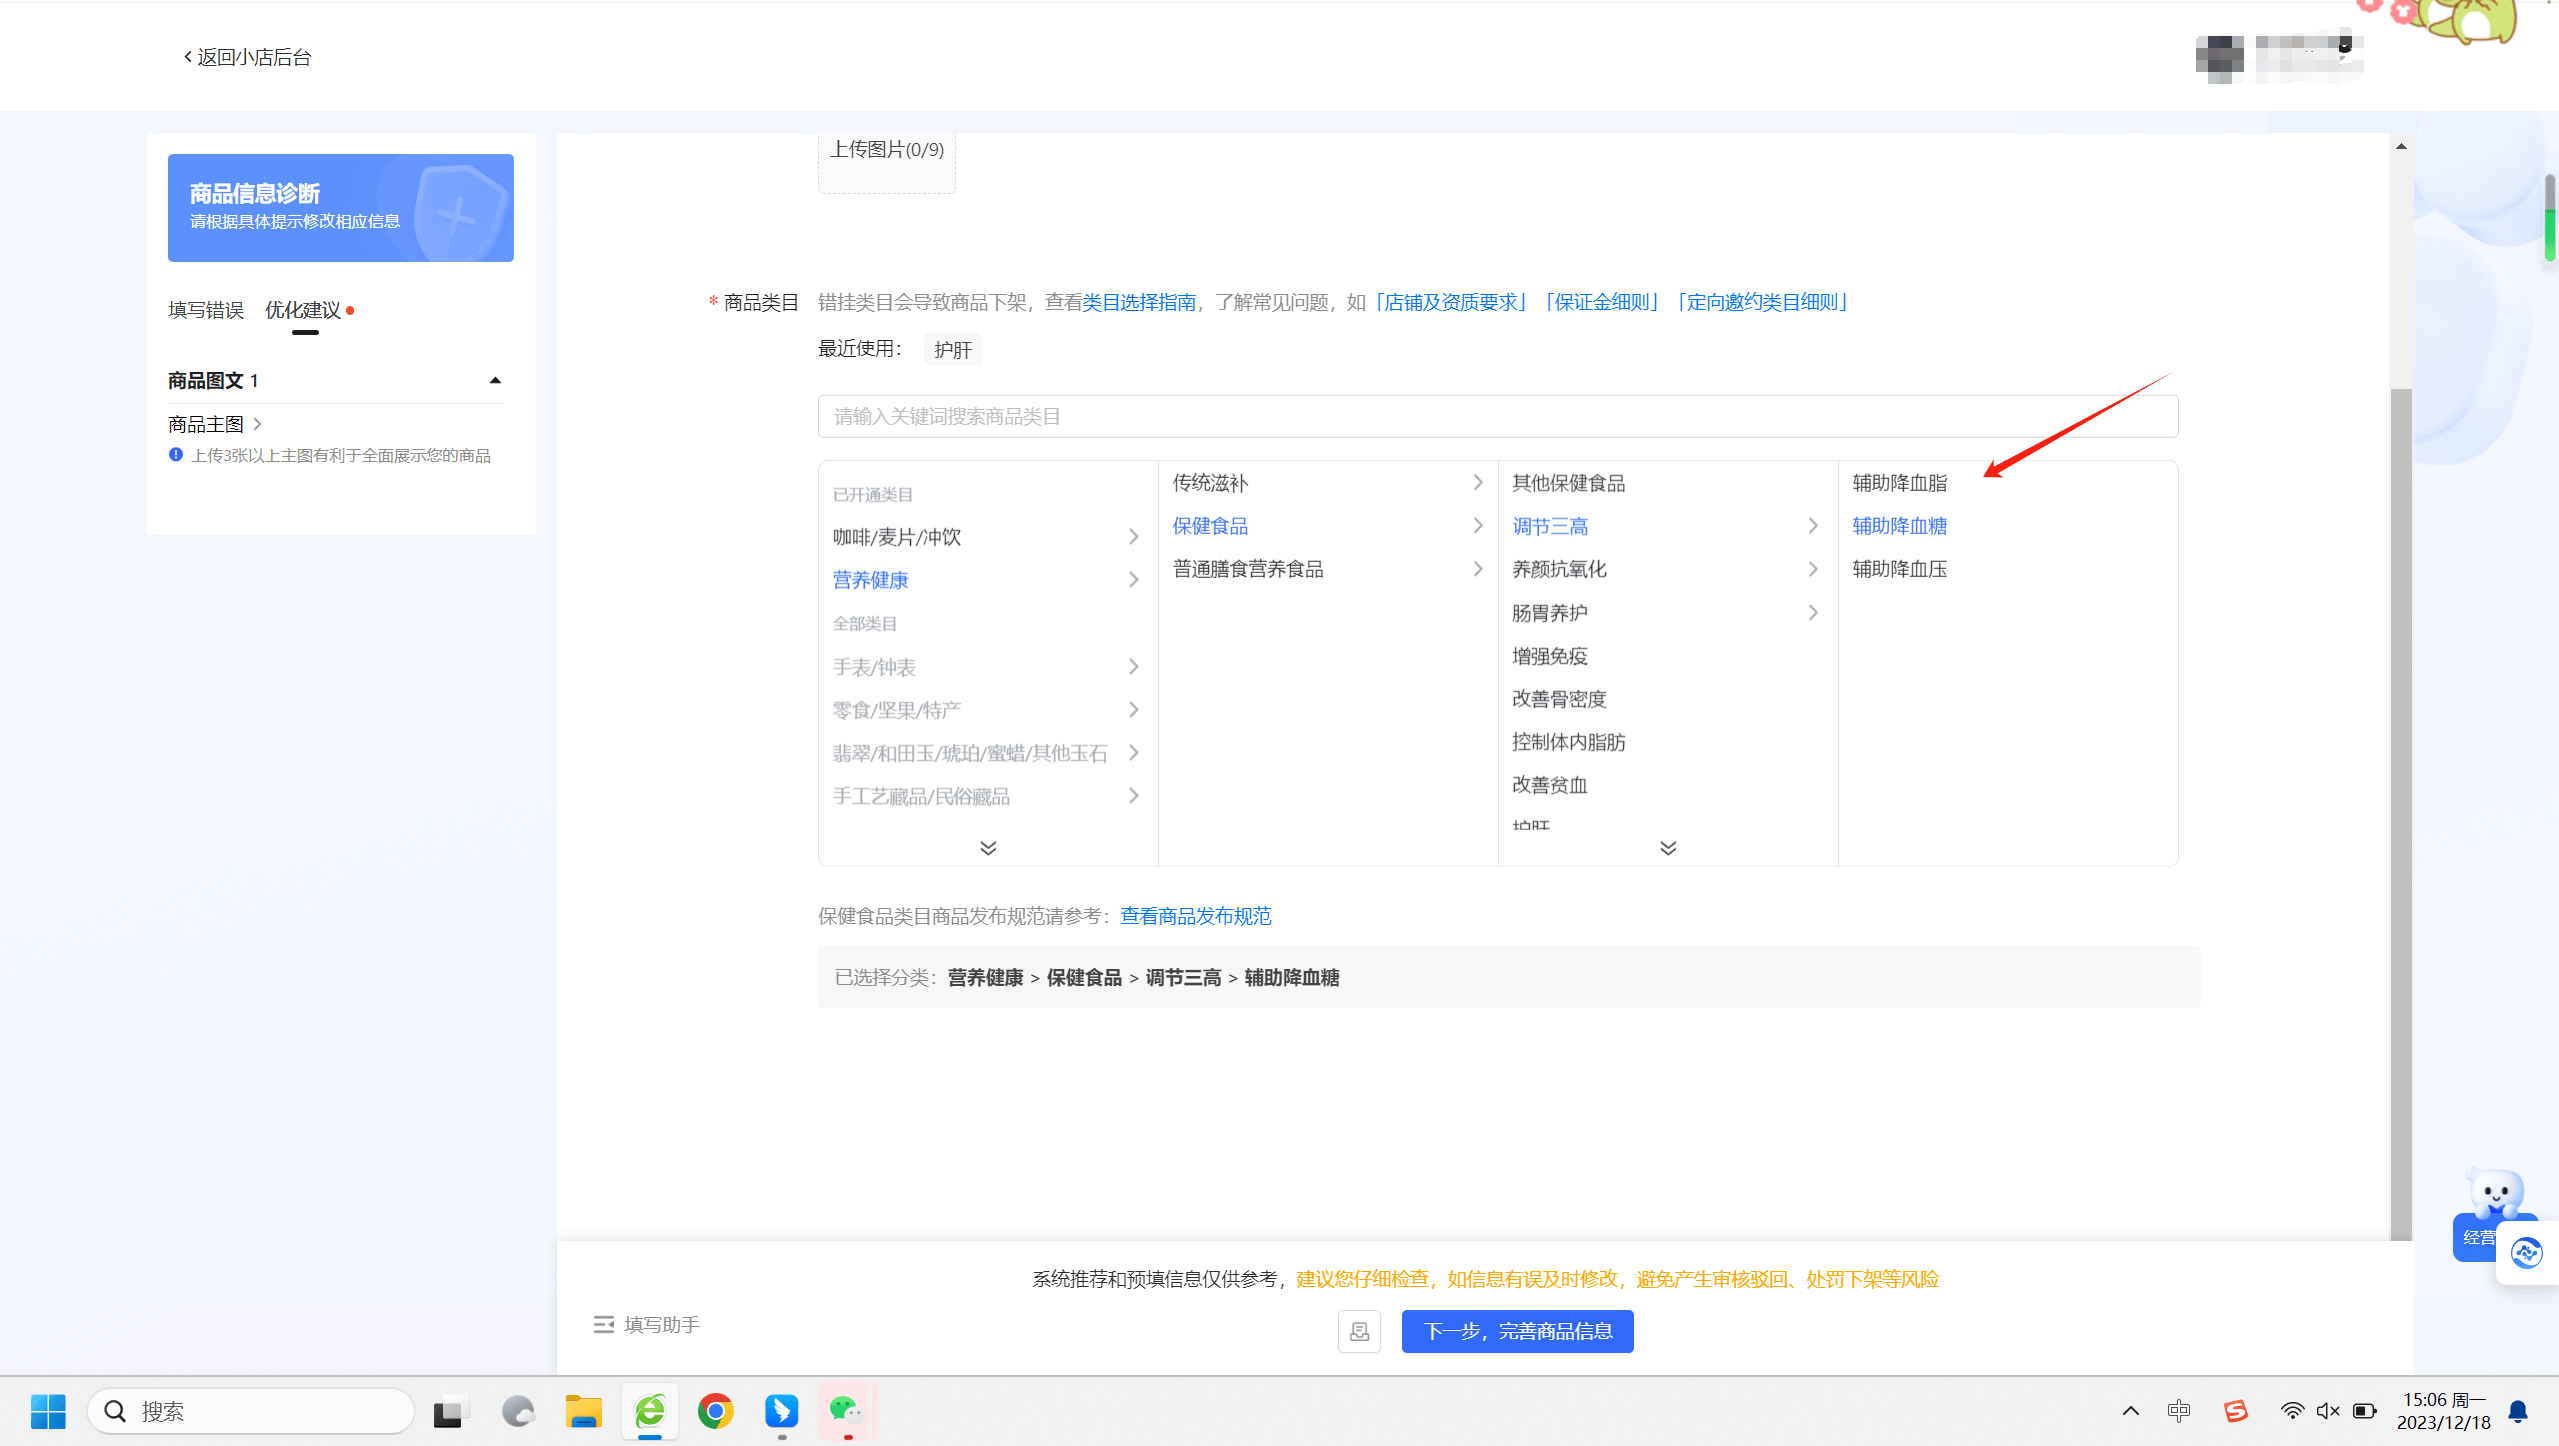Click the Sogou input tray icon
Viewport: 2559px width, 1446px height.
tap(2235, 1411)
